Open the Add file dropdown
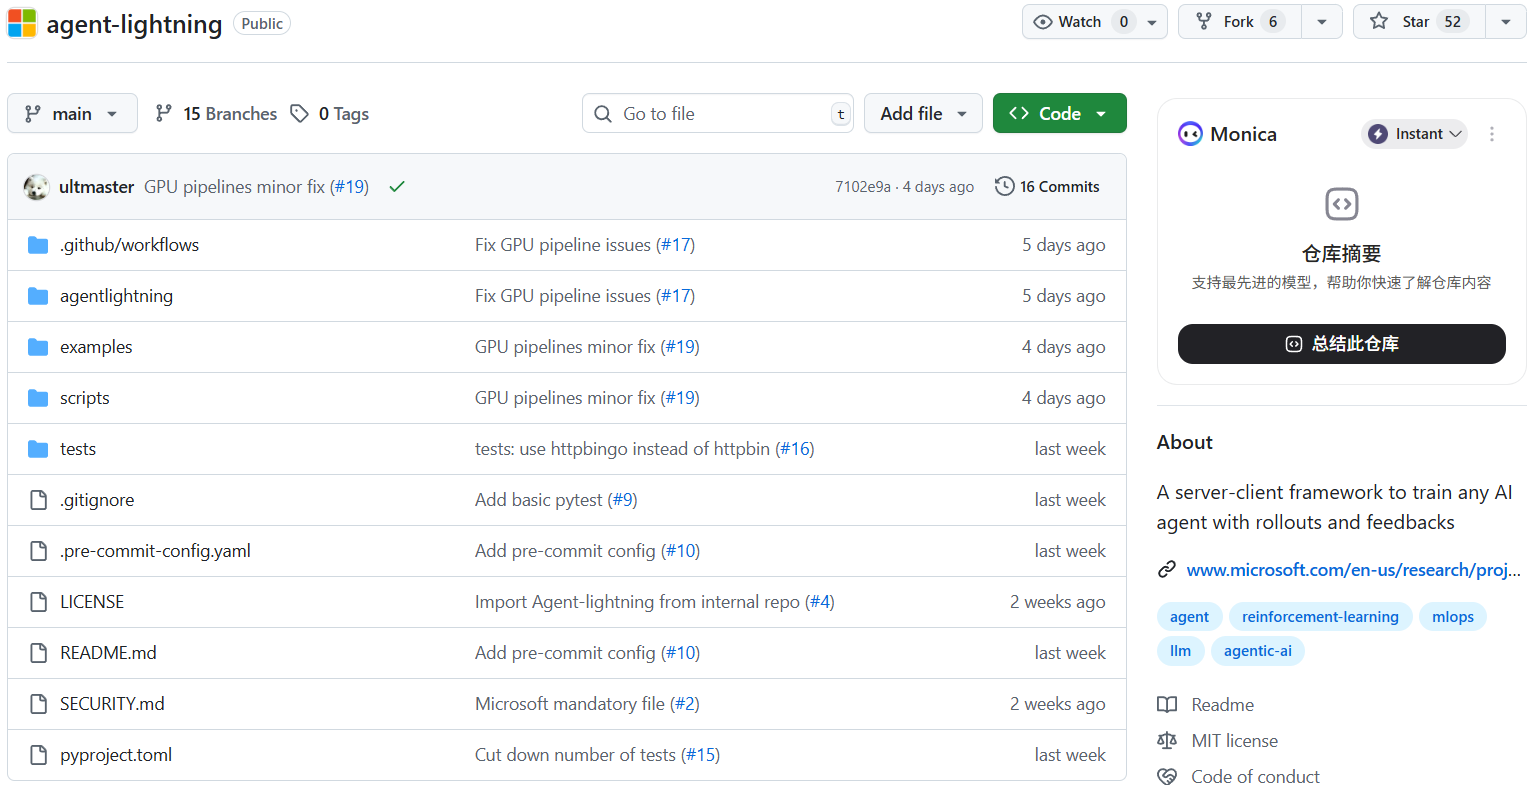Viewport: 1531px width, 785px height. (x=923, y=114)
